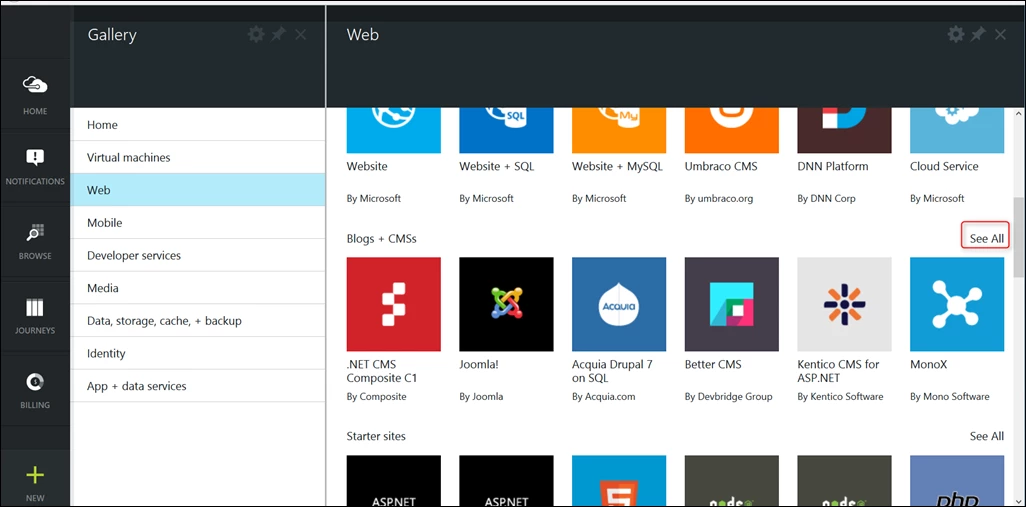The width and height of the screenshot is (1026, 507).
Task: Open the Joomla! icon tile
Action: [506, 304]
